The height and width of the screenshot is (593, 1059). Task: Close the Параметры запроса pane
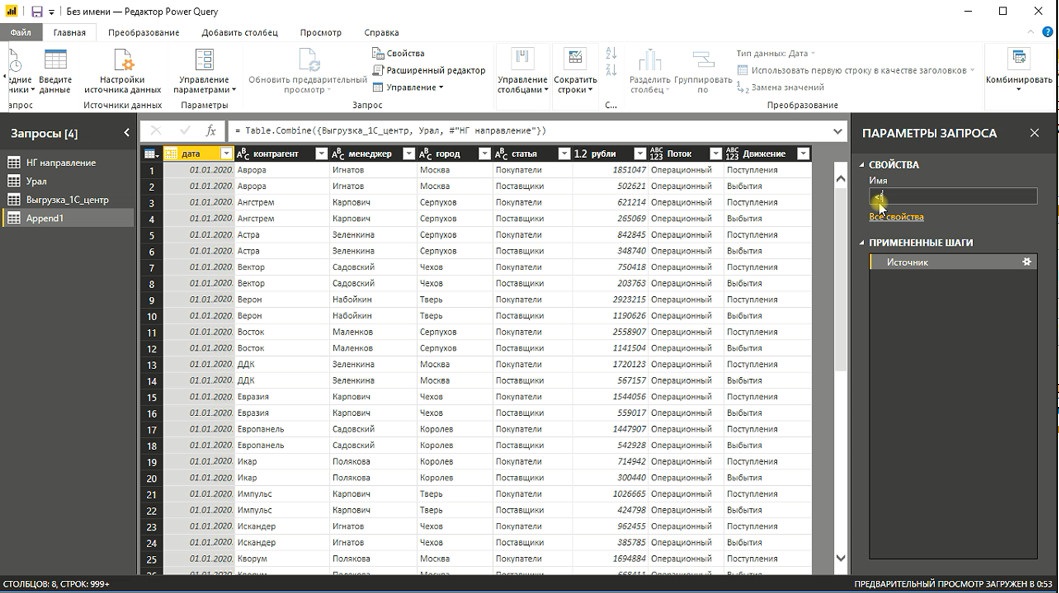(1034, 133)
